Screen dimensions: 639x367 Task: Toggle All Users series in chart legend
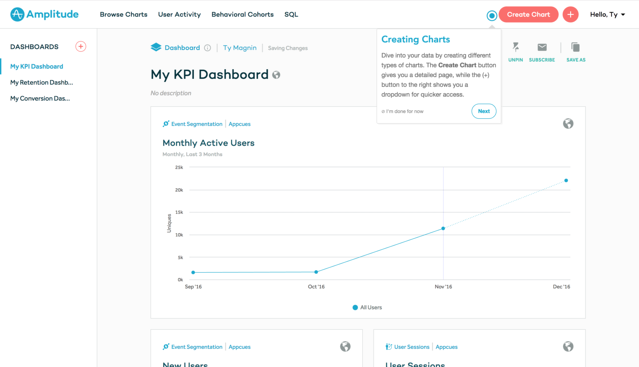367,308
